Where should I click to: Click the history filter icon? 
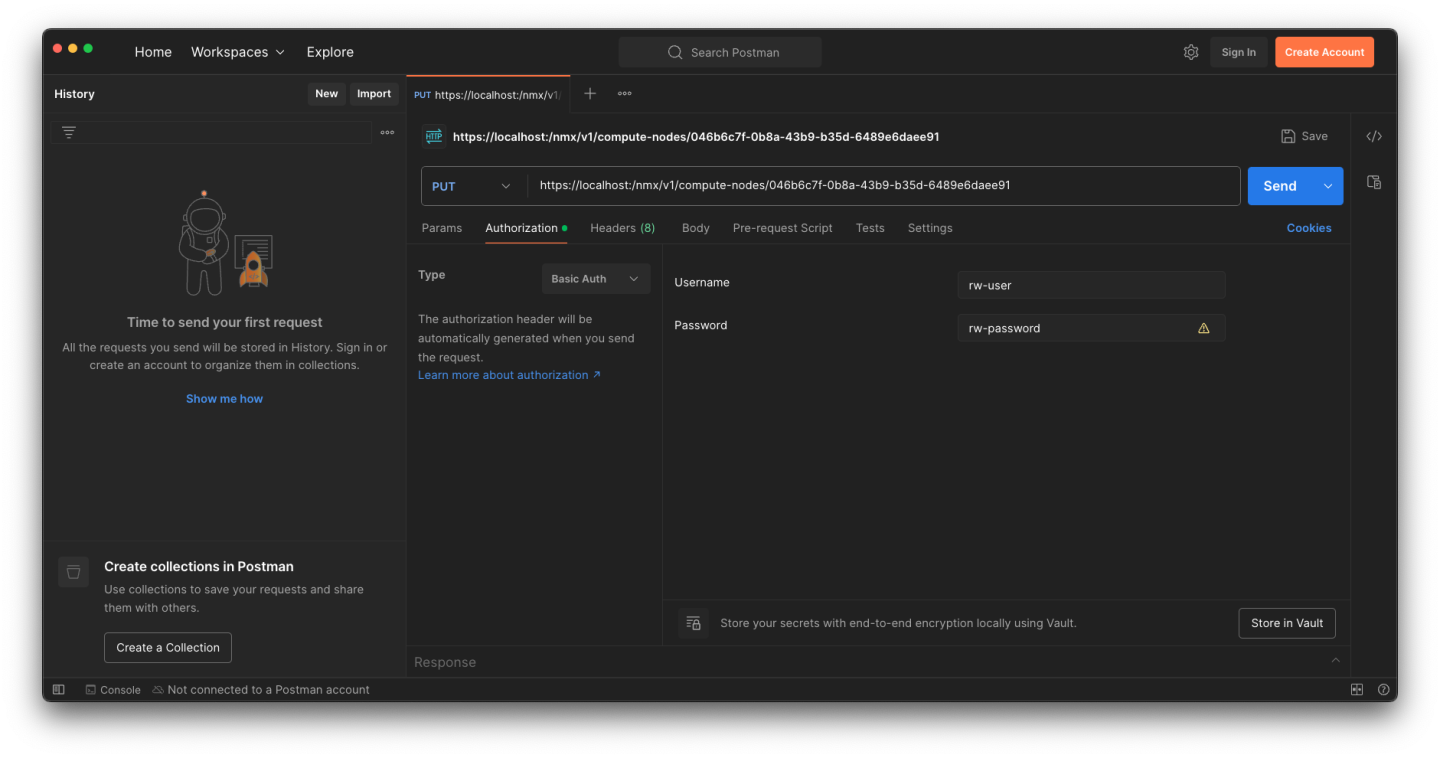coord(69,132)
